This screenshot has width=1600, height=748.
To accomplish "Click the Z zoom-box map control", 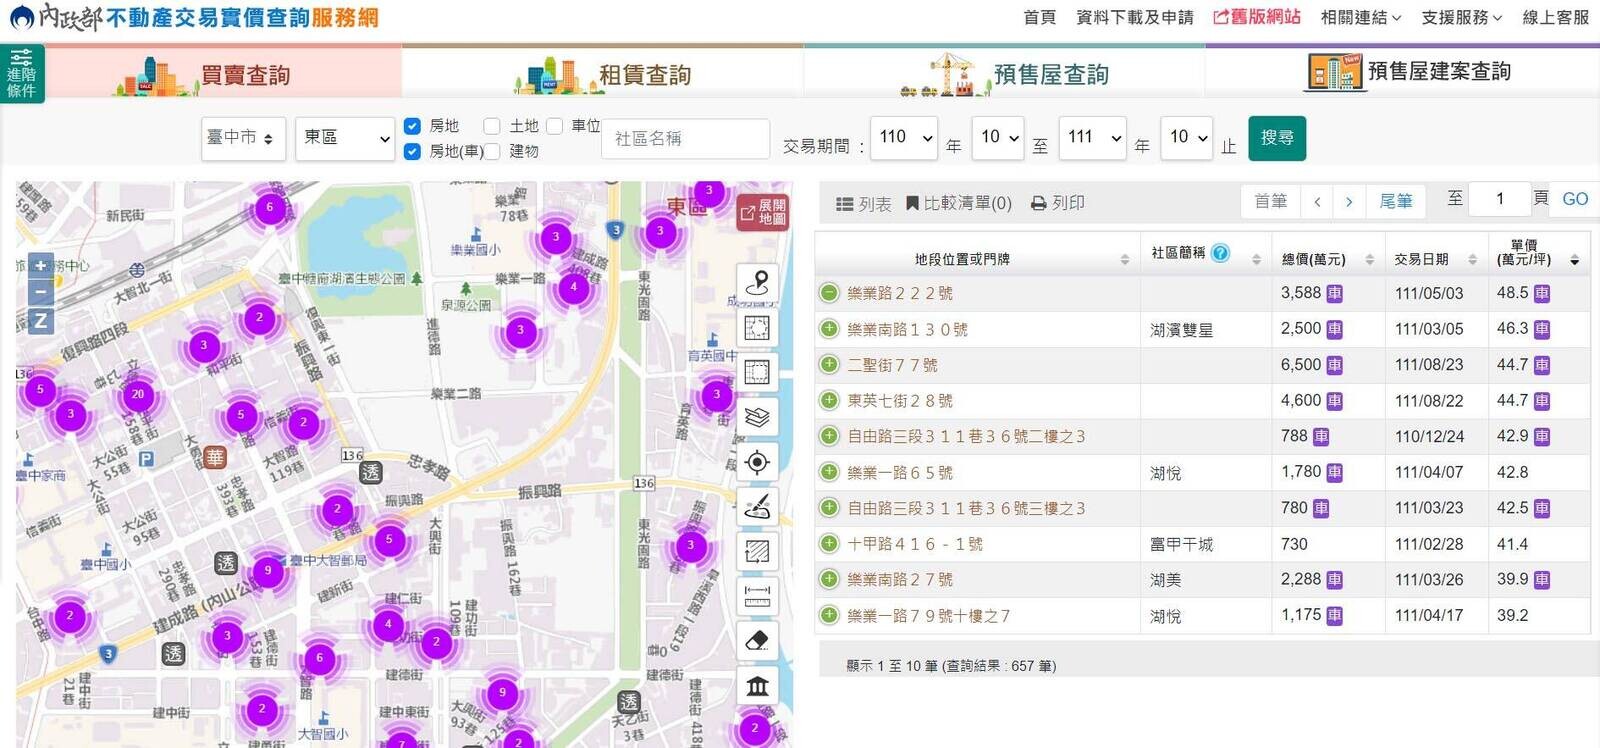I will tap(40, 321).
